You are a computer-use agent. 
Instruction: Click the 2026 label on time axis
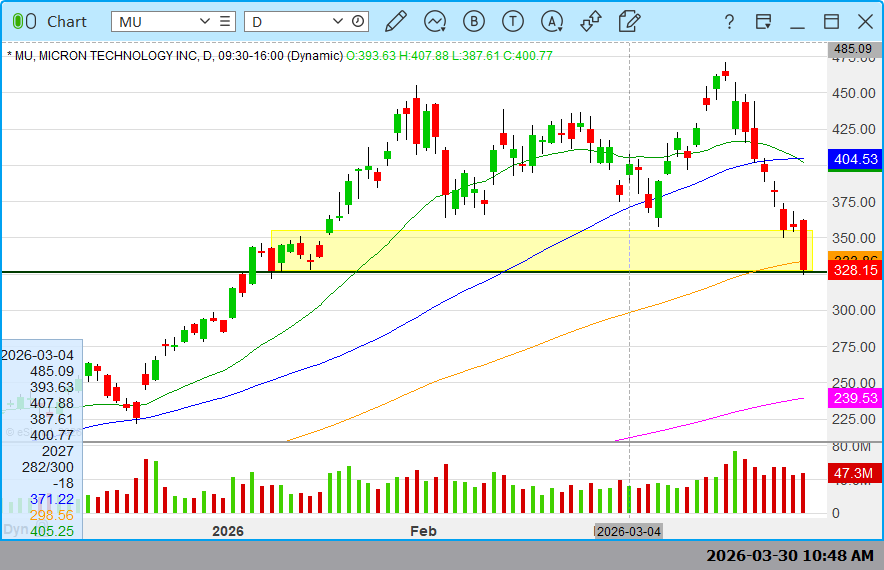click(x=228, y=531)
